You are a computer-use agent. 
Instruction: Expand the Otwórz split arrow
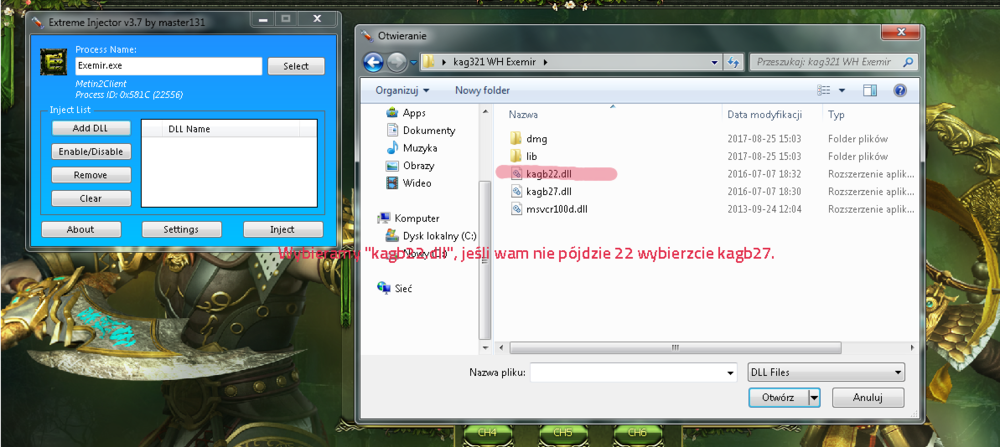(x=813, y=397)
